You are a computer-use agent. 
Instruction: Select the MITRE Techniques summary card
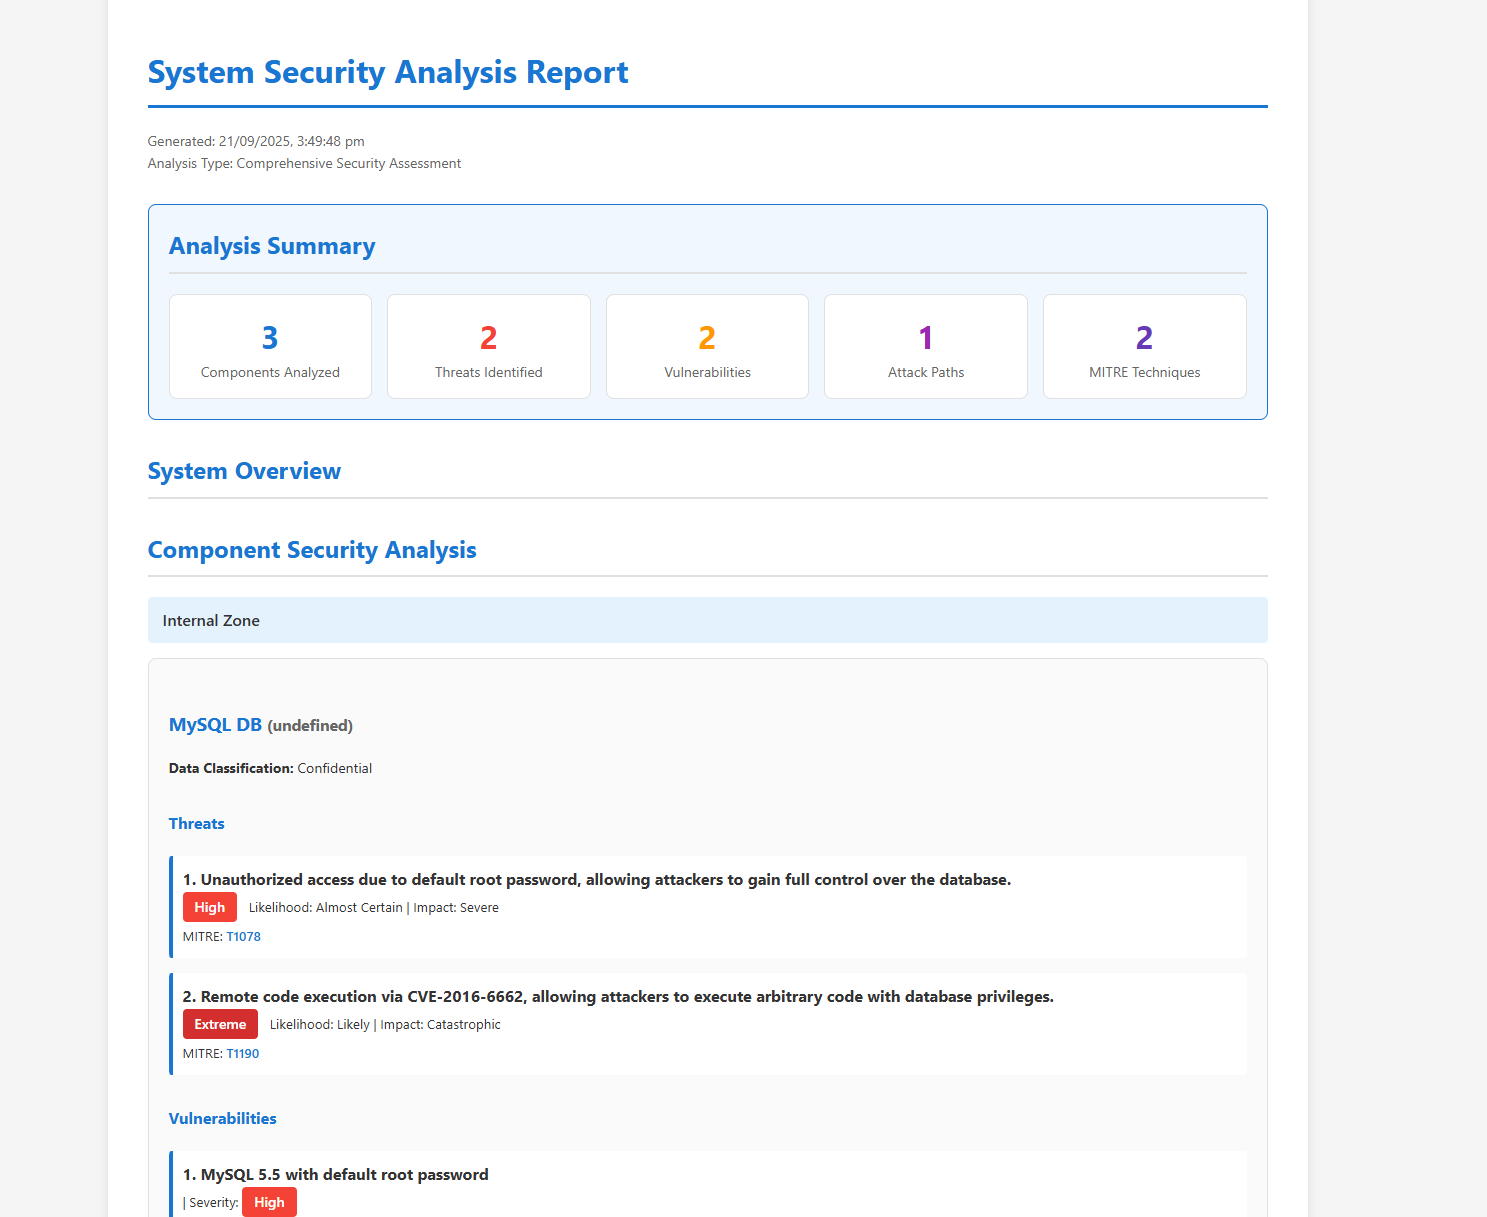pos(1144,346)
